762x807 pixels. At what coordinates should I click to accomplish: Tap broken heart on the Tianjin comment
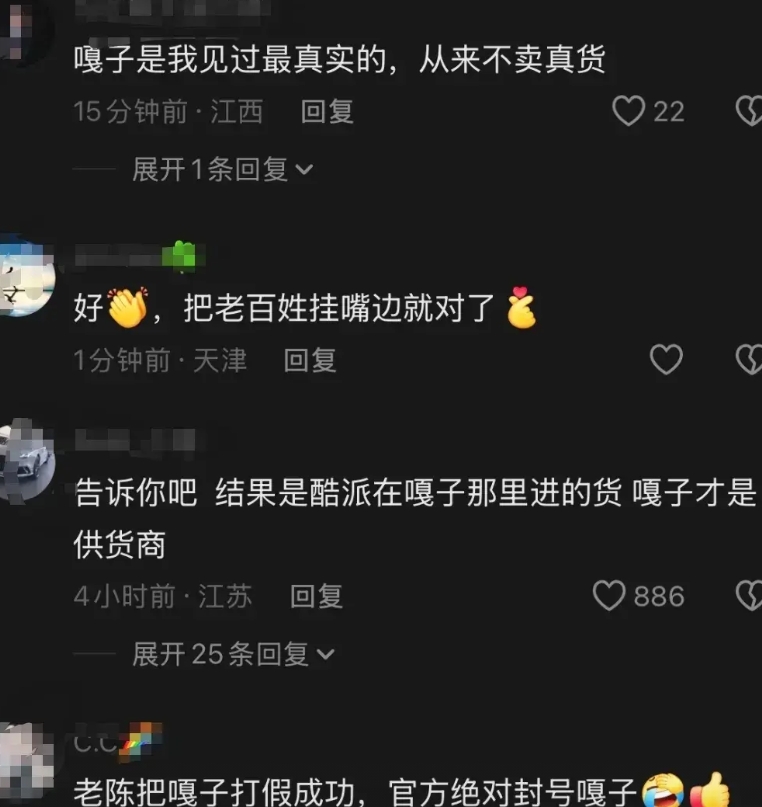[749, 359]
